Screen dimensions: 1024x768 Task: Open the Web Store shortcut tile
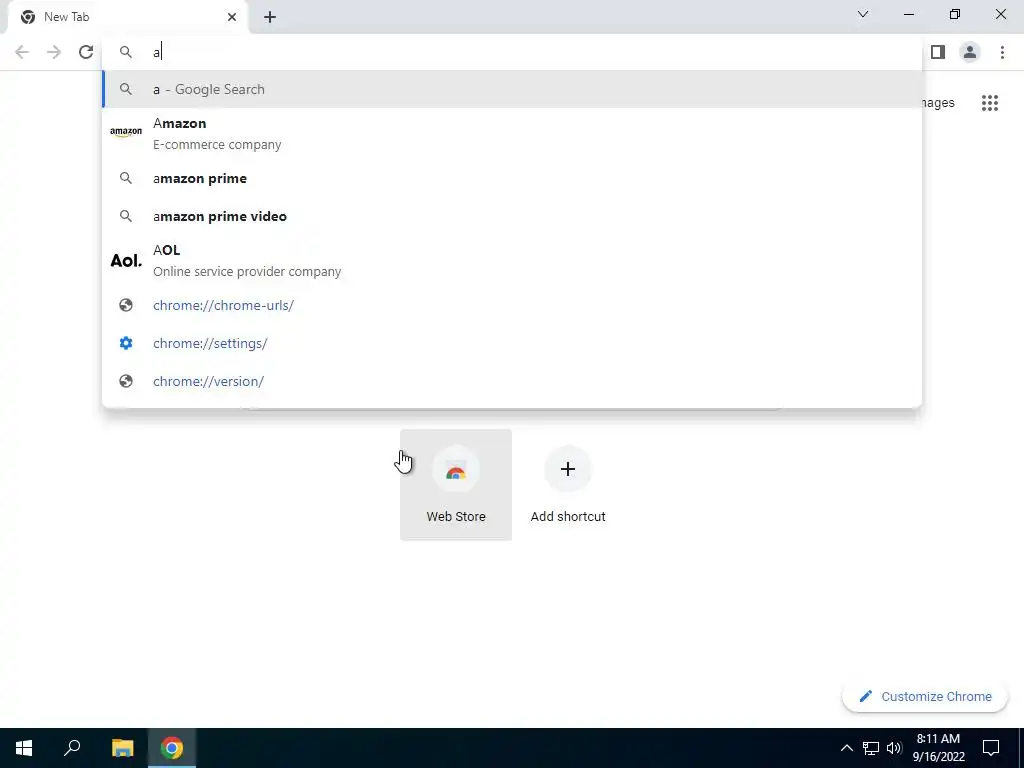click(456, 485)
